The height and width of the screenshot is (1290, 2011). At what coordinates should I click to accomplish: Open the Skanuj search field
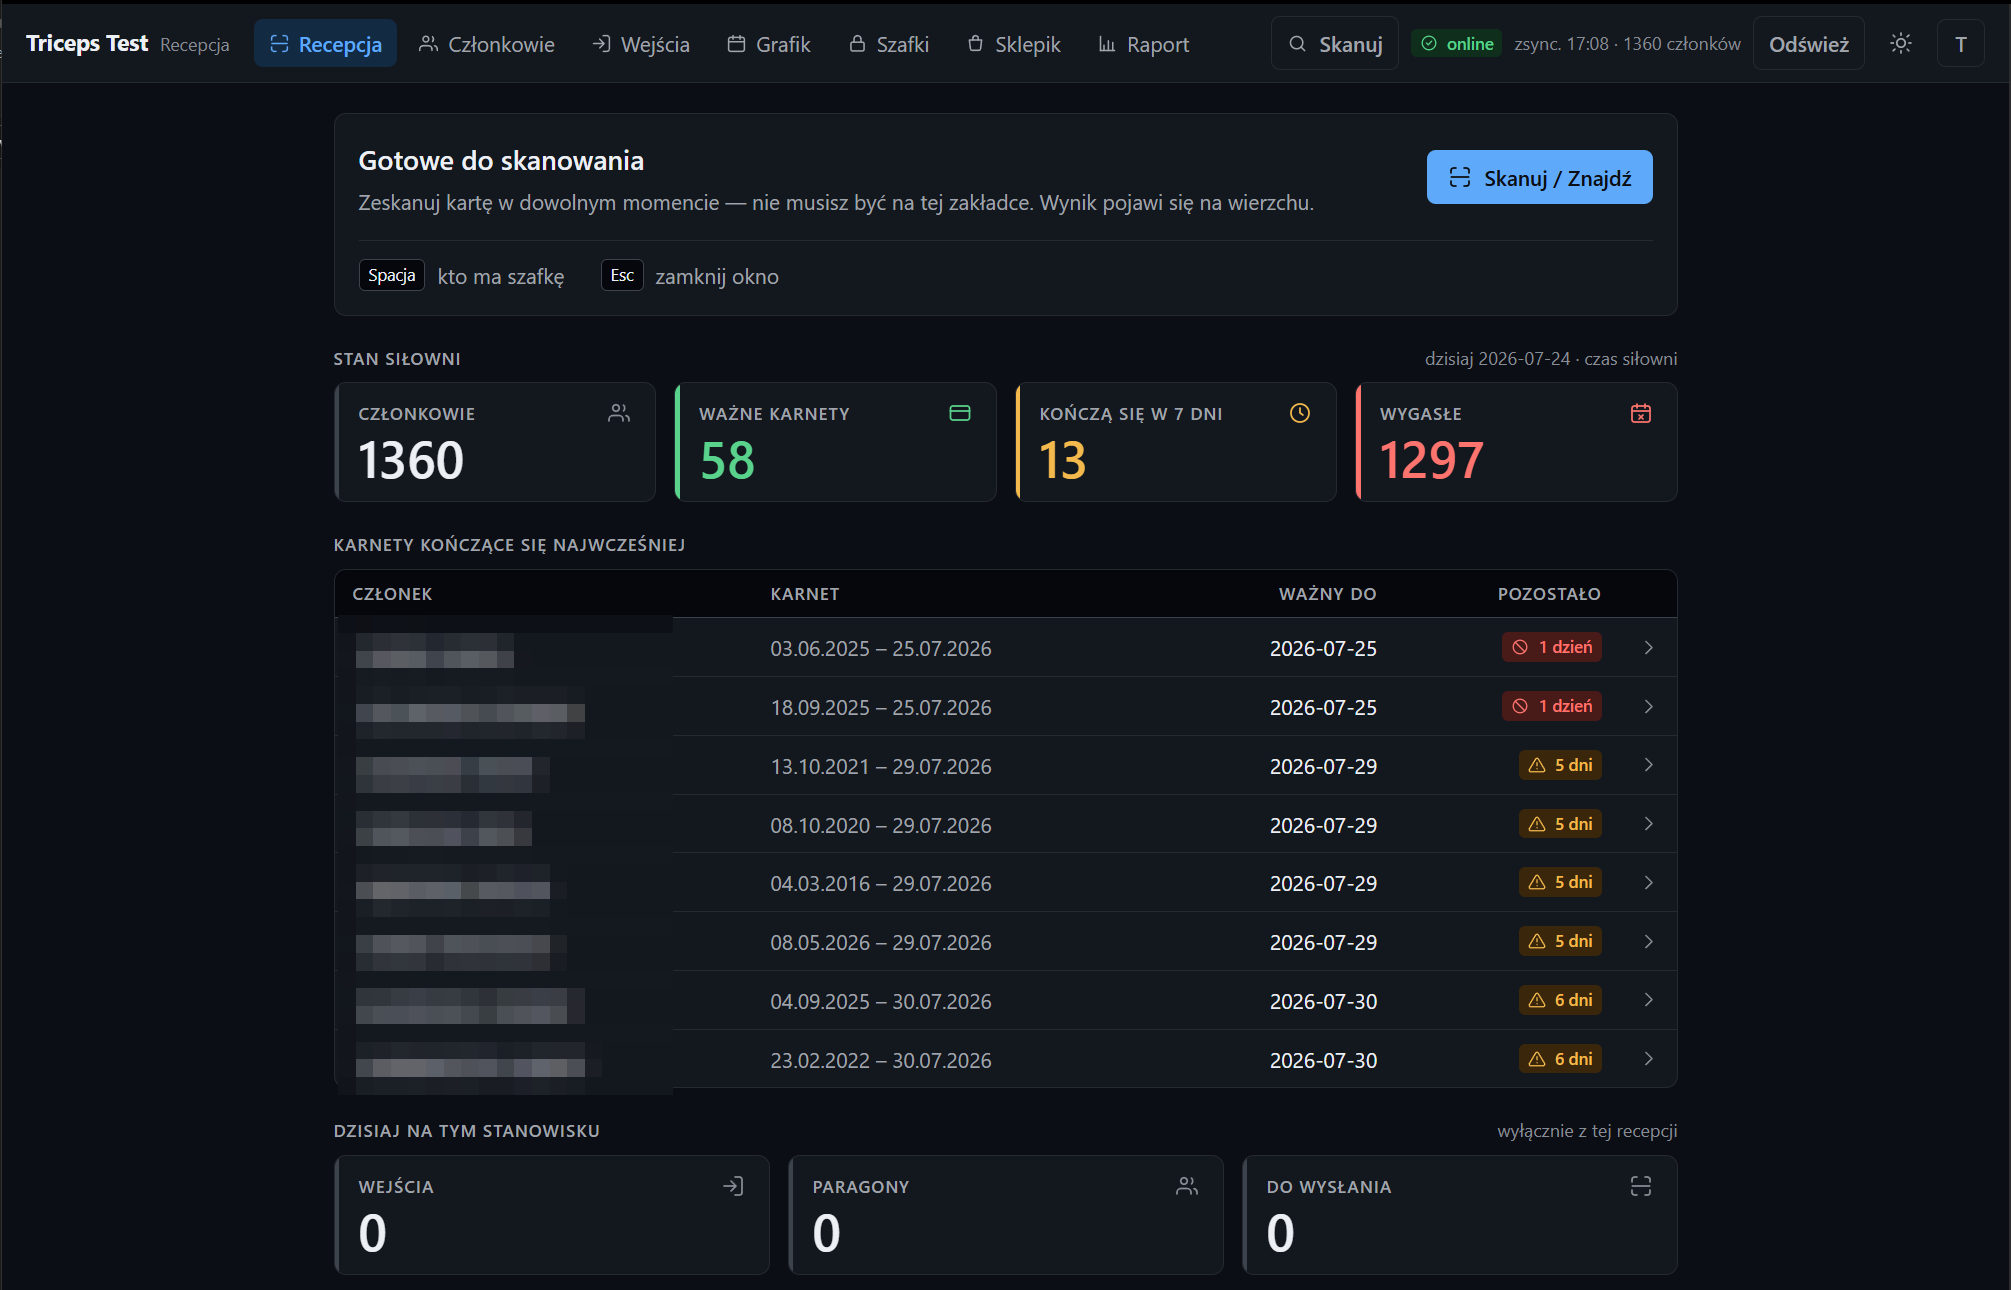pos(1334,44)
